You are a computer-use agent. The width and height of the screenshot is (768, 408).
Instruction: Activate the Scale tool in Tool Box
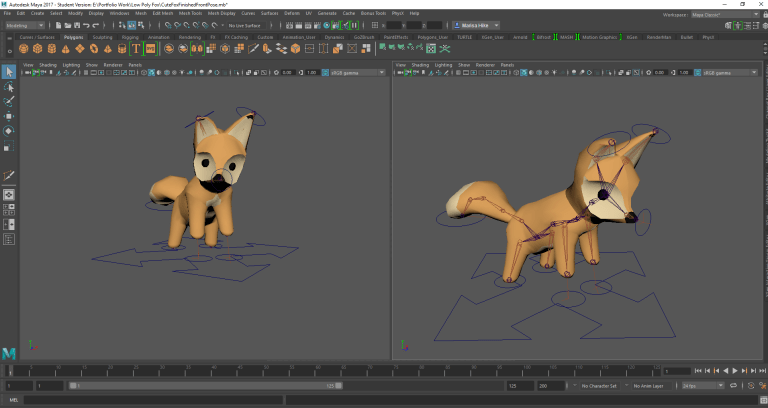click(8, 146)
